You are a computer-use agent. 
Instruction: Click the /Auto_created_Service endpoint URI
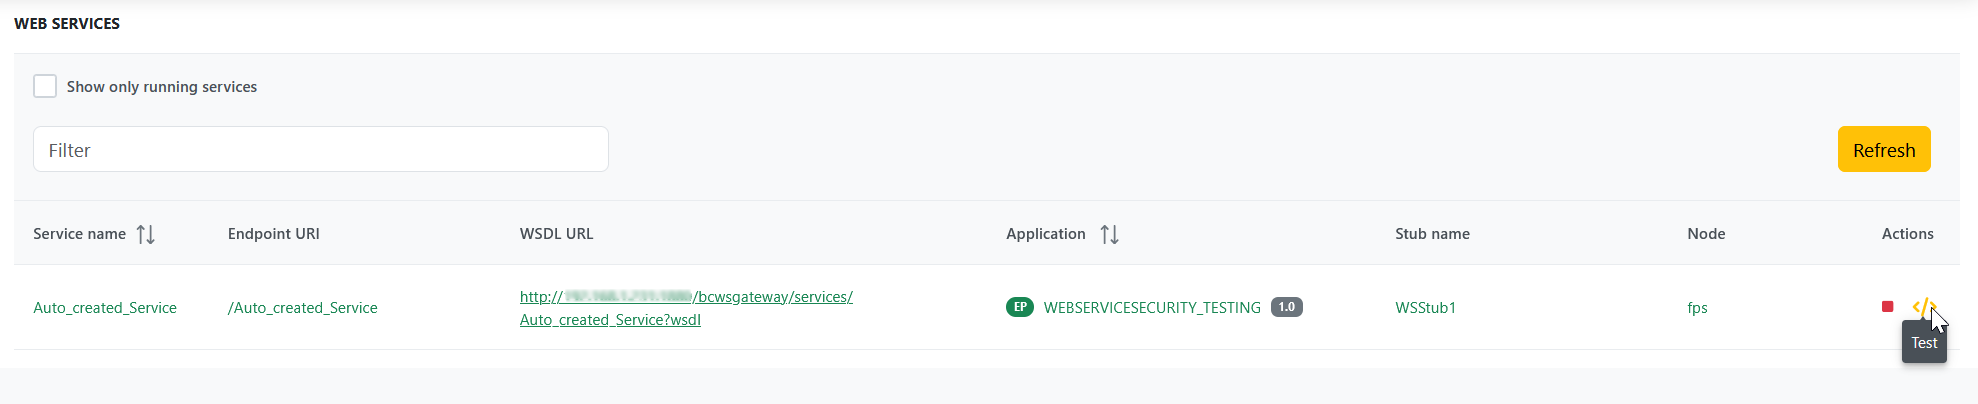pos(302,308)
